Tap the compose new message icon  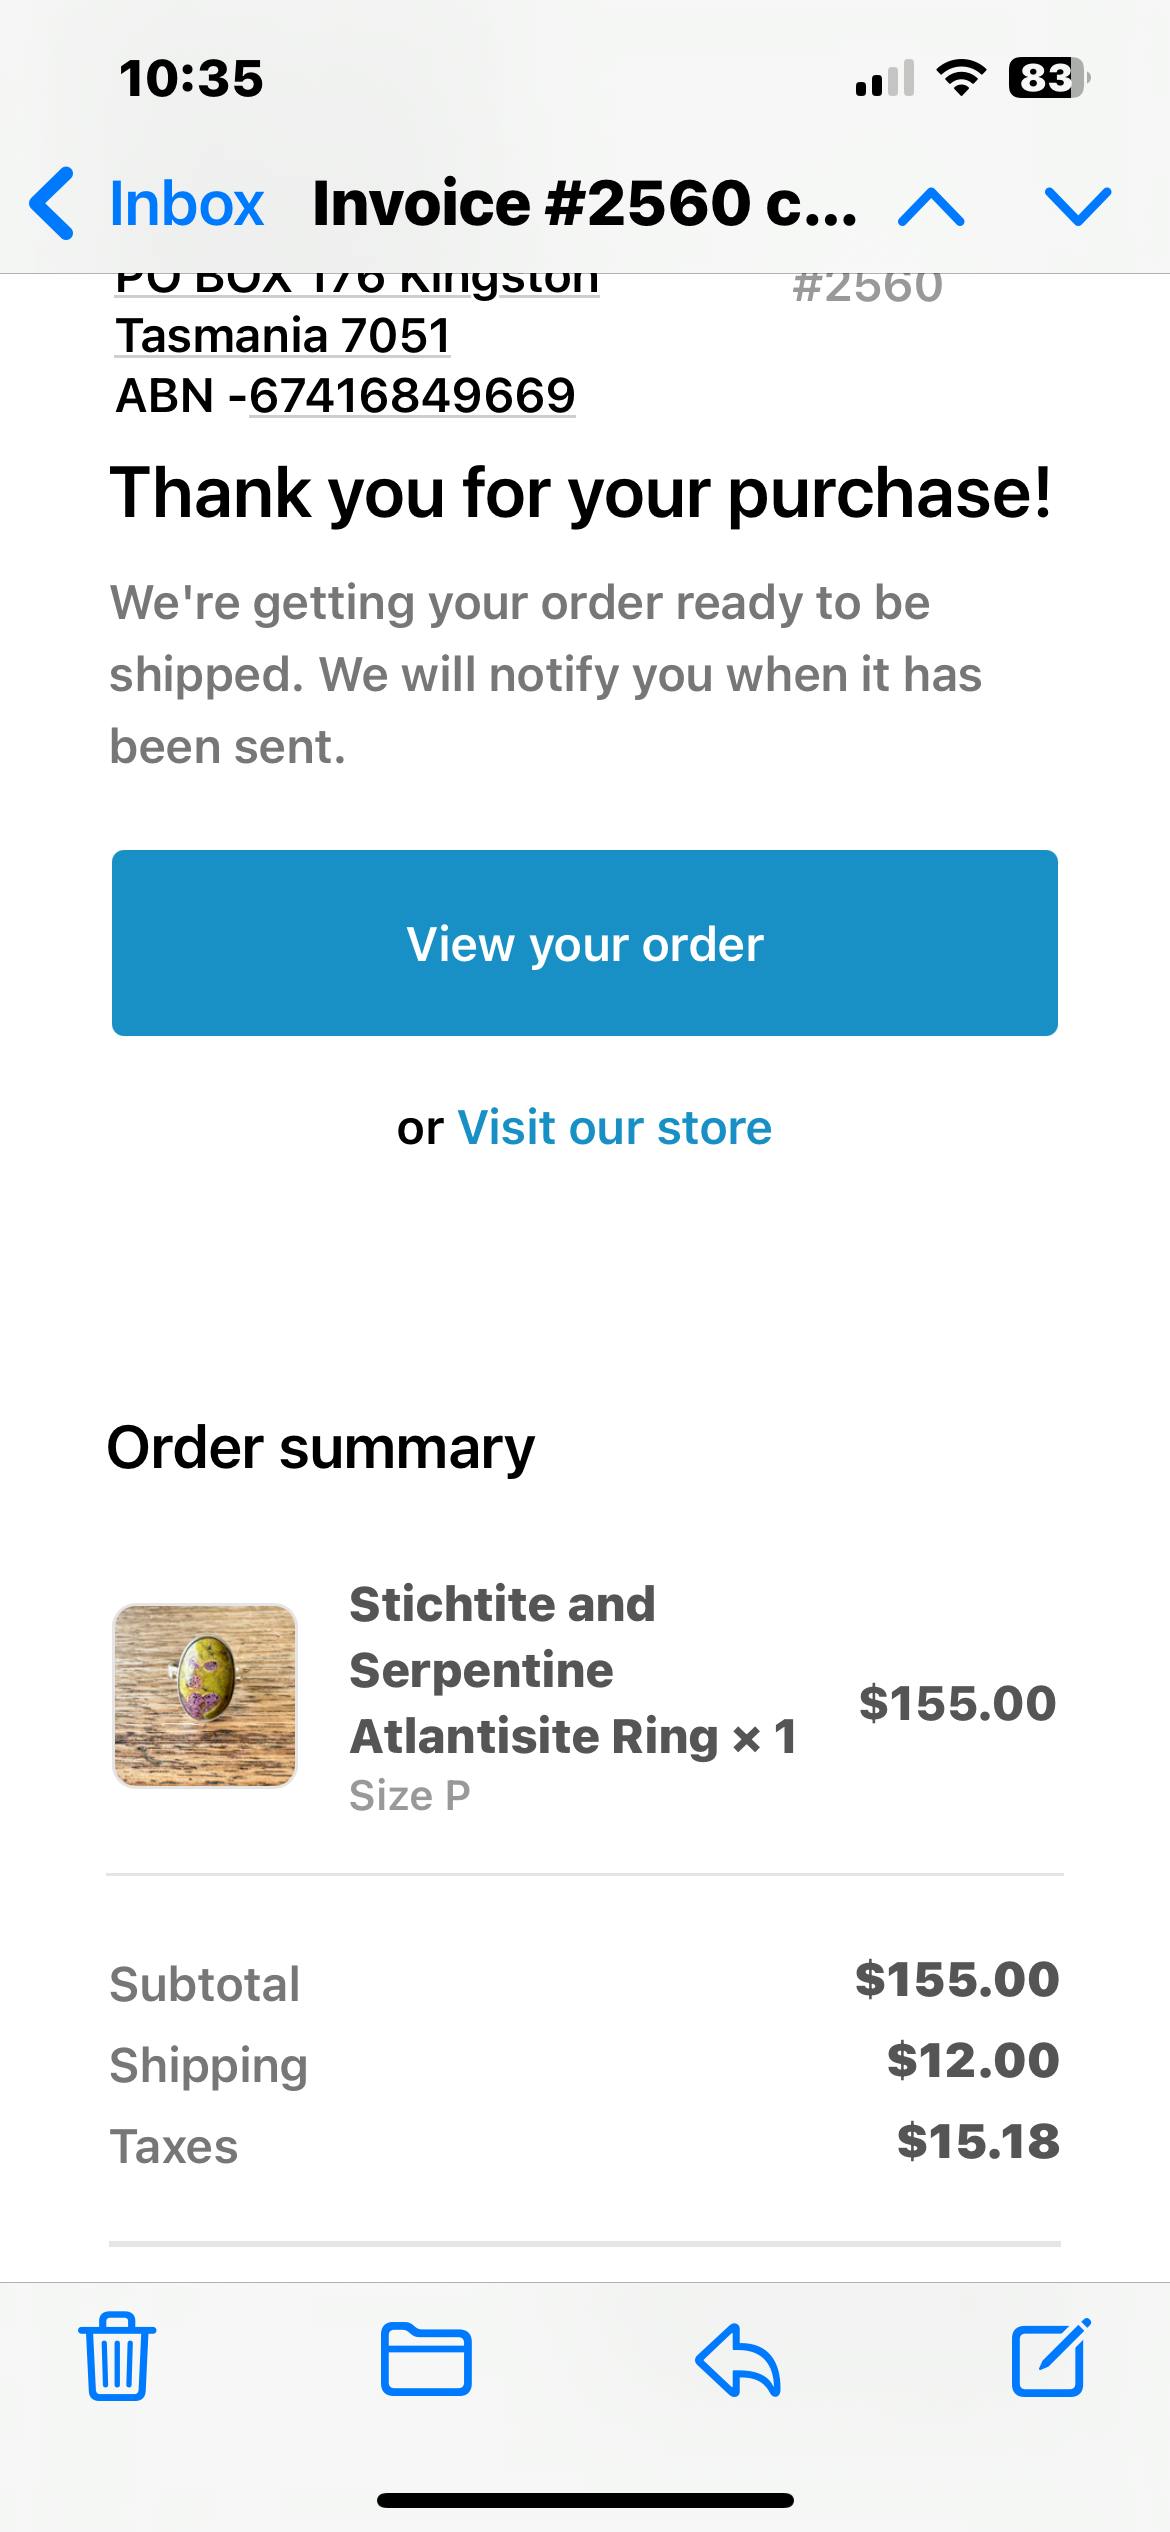click(x=1050, y=2357)
